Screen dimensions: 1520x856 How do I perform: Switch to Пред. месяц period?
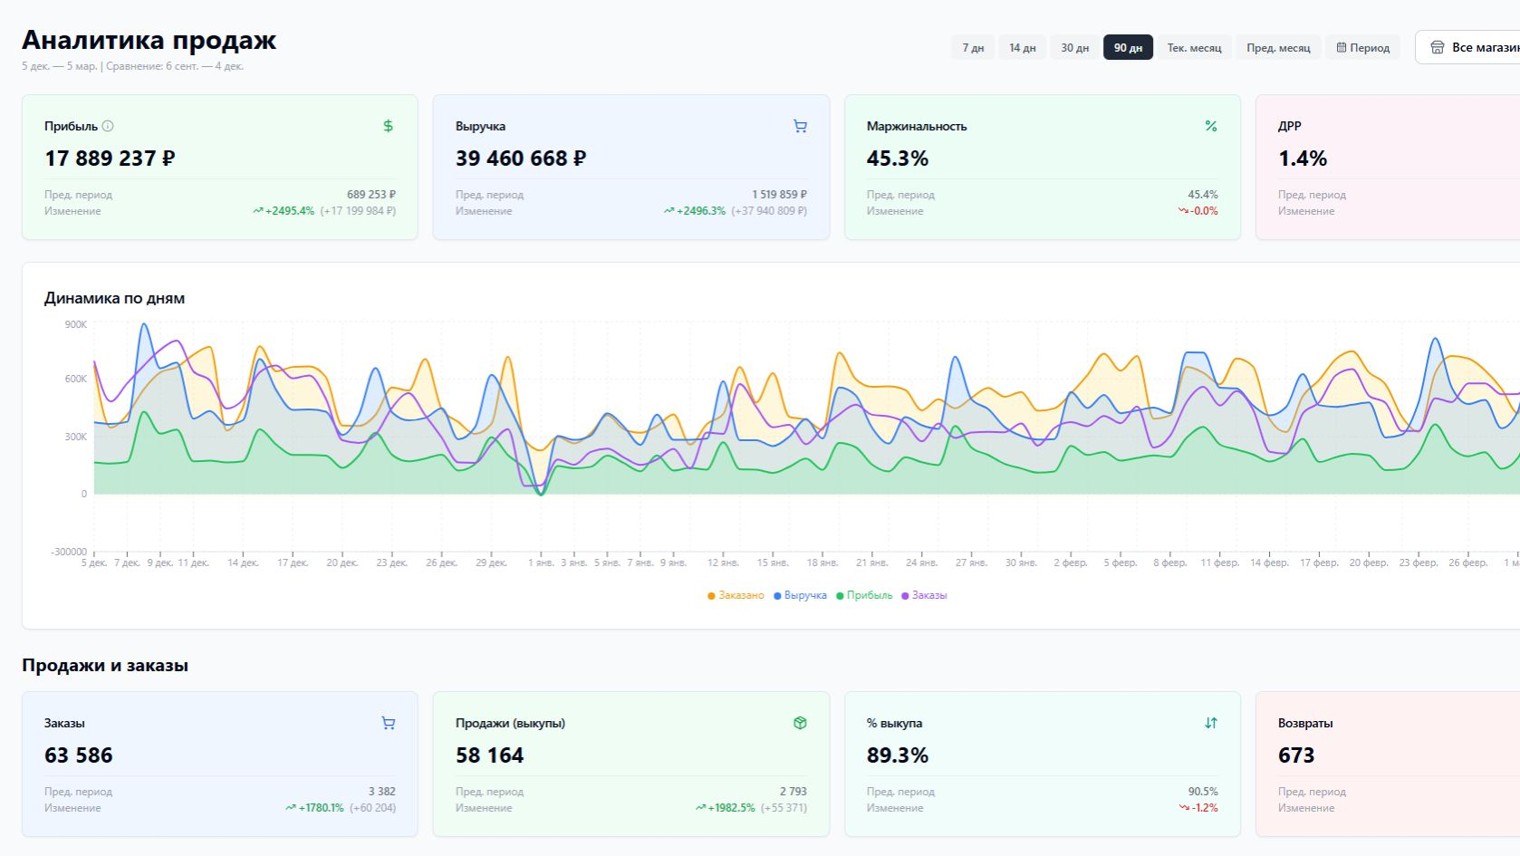1278,47
